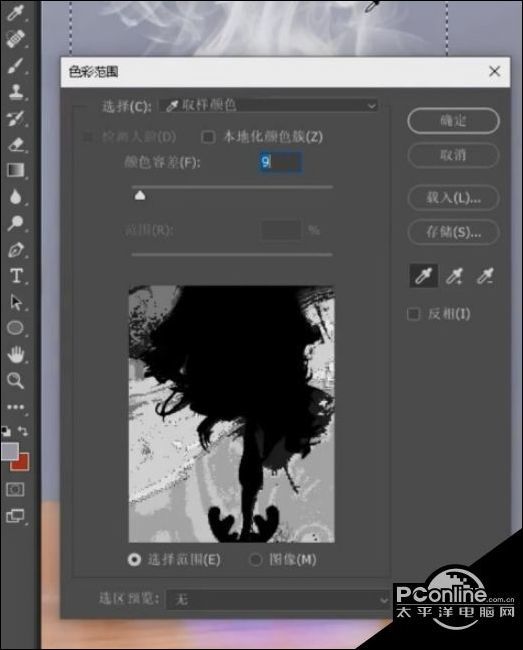This screenshot has width=523, height=650.
Task: Select the History Brush tool
Action: click(16, 118)
